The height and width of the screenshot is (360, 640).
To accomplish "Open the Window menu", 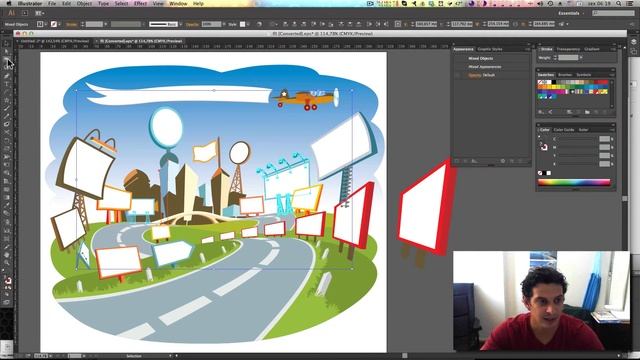I will [178, 4].
